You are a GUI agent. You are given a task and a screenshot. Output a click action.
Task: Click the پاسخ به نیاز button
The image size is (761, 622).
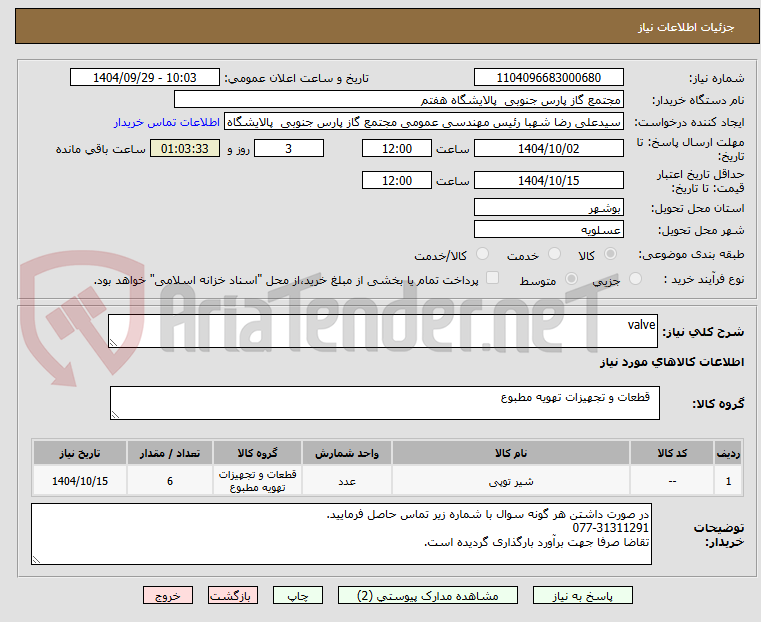(582, 595)
